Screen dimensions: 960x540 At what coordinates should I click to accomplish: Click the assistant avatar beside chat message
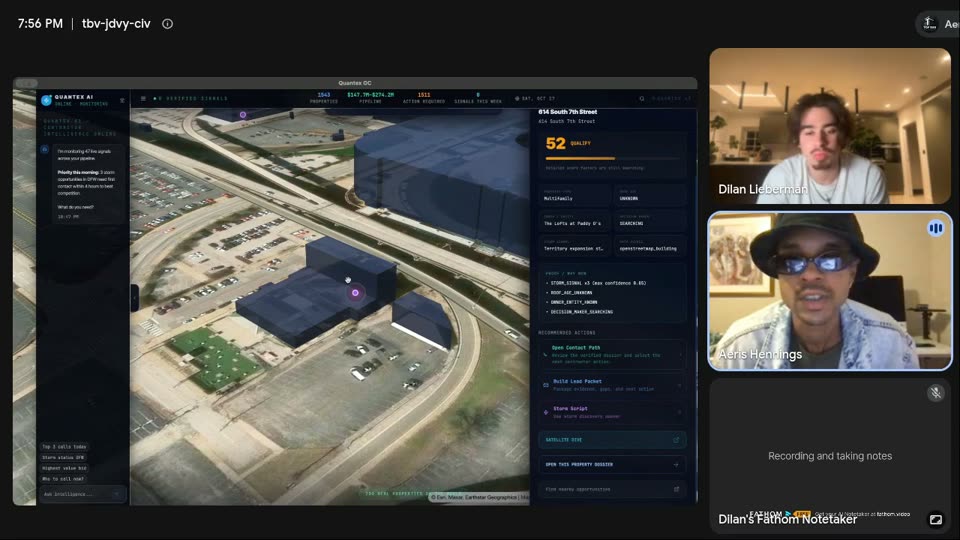(x=45, y=149)
